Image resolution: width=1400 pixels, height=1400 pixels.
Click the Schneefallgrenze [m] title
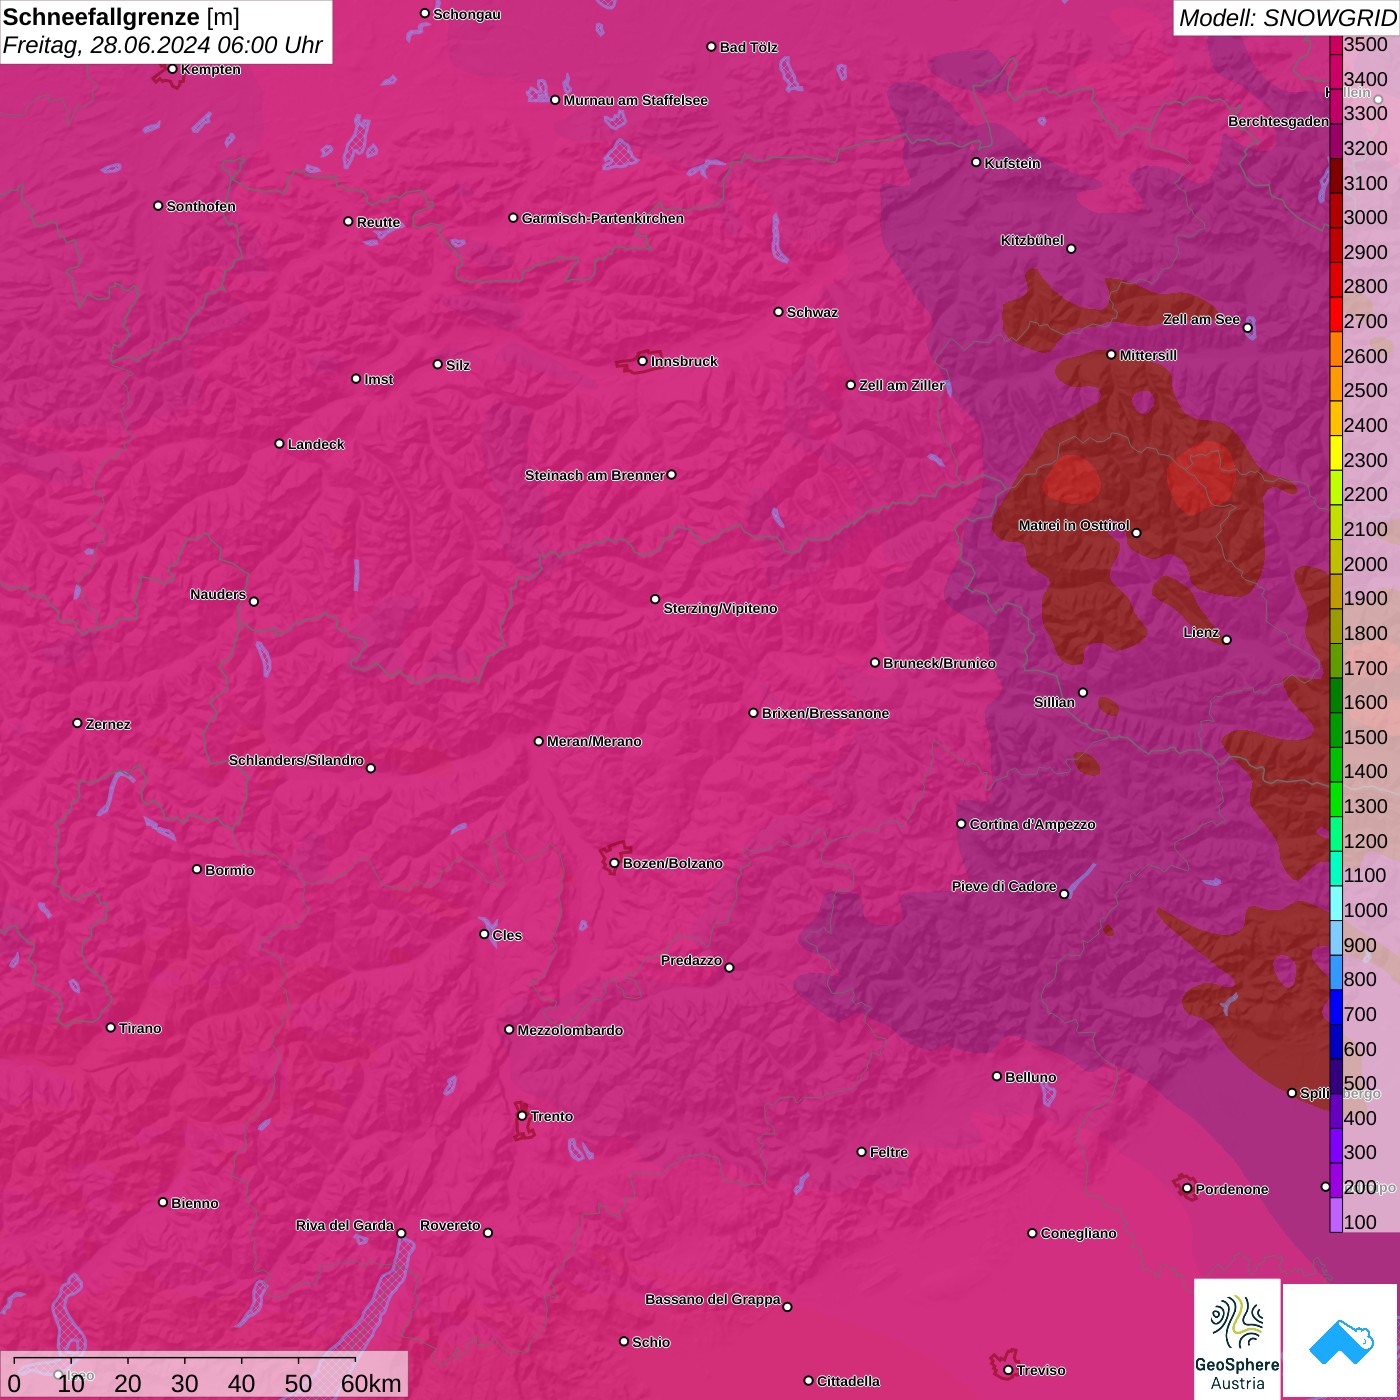122,17
